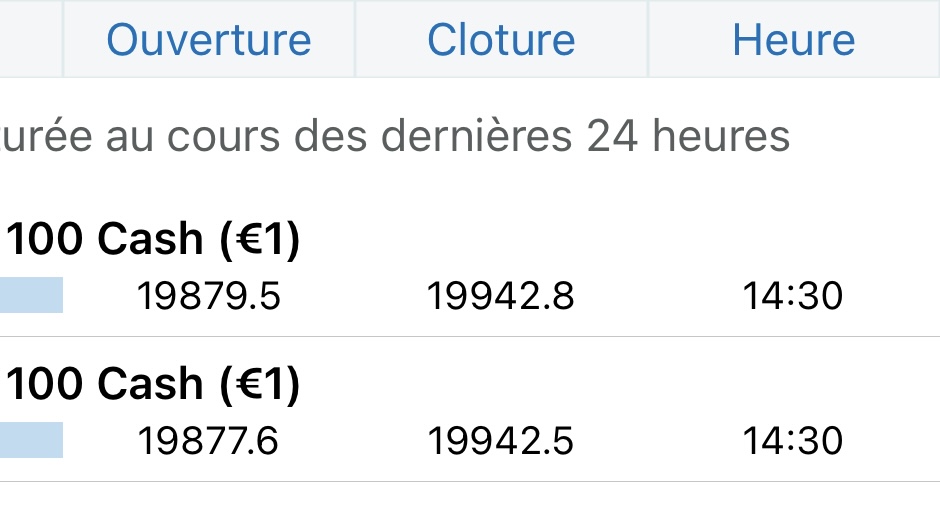
Task: Click blank space right of first Cash title
Action: [x=620, y=241]
